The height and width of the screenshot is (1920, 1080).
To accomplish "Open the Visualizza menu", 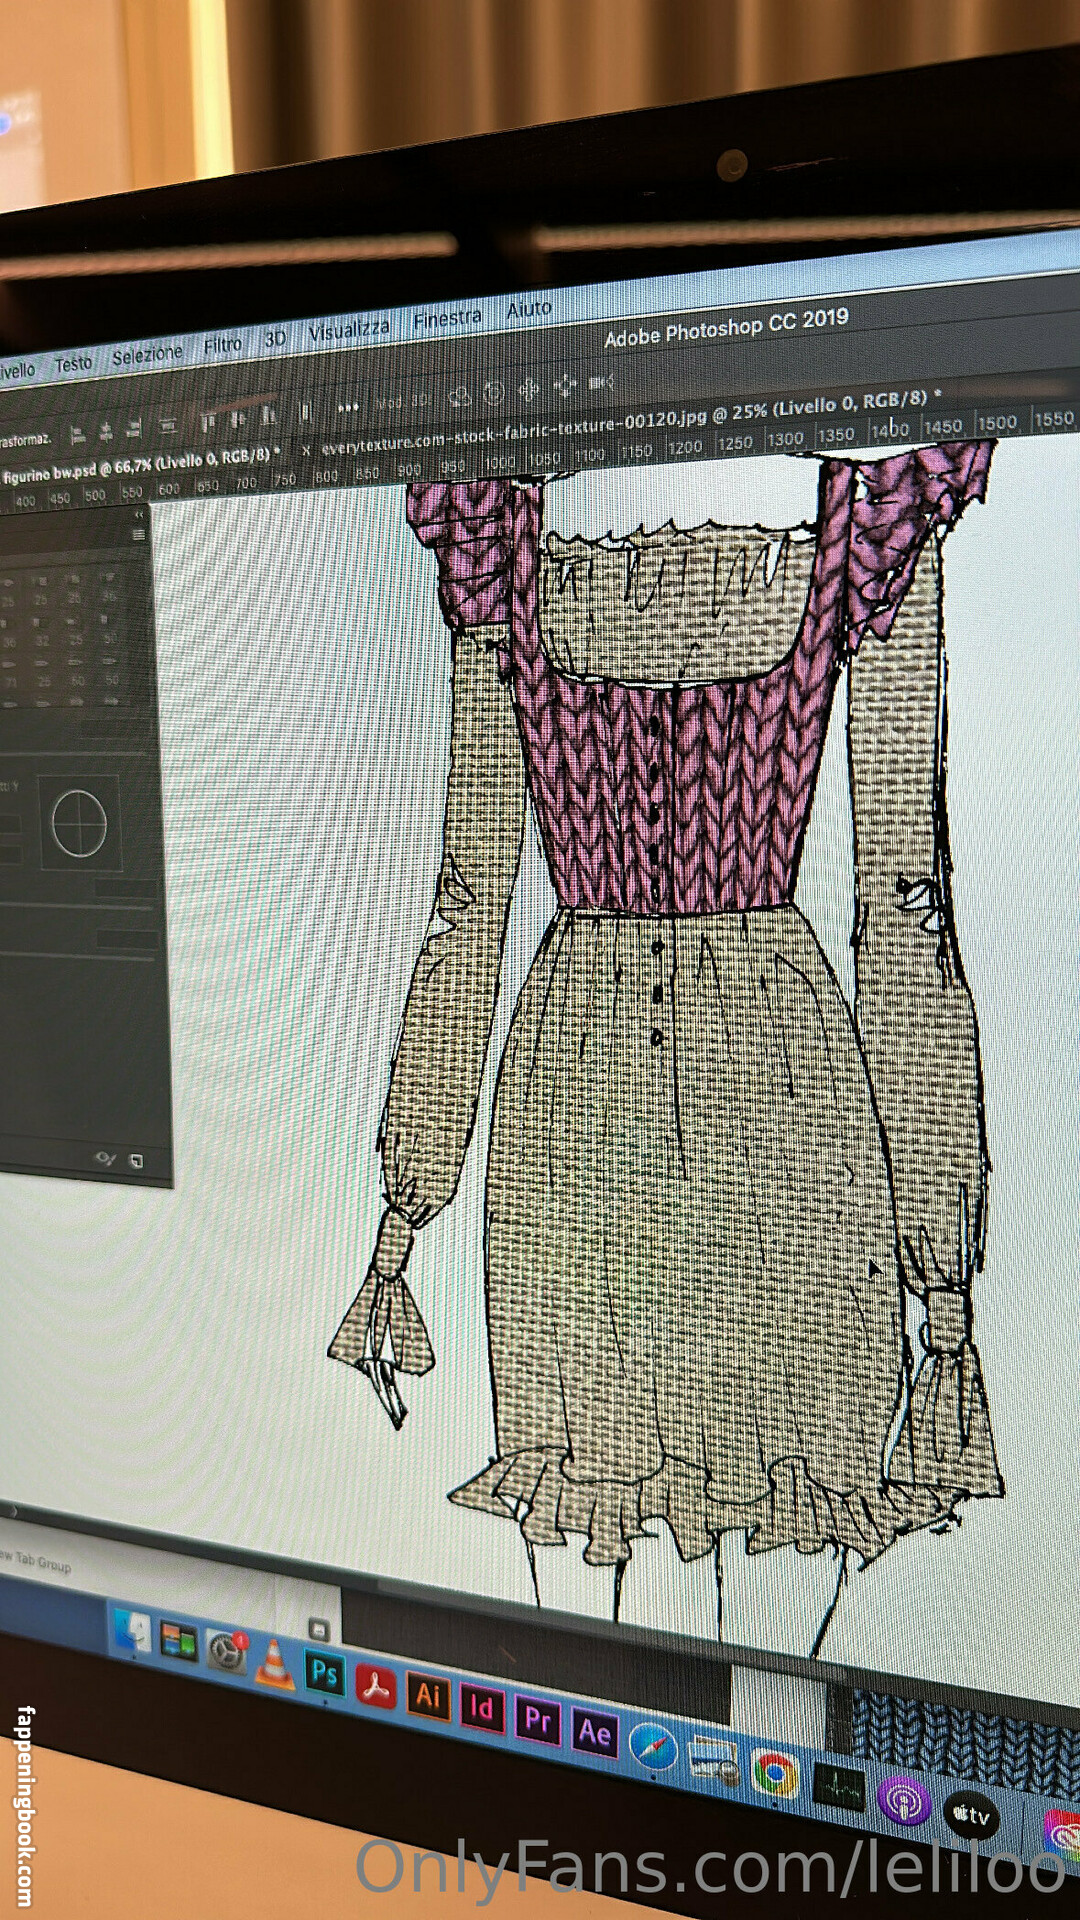I will click(x=348, y=329).
